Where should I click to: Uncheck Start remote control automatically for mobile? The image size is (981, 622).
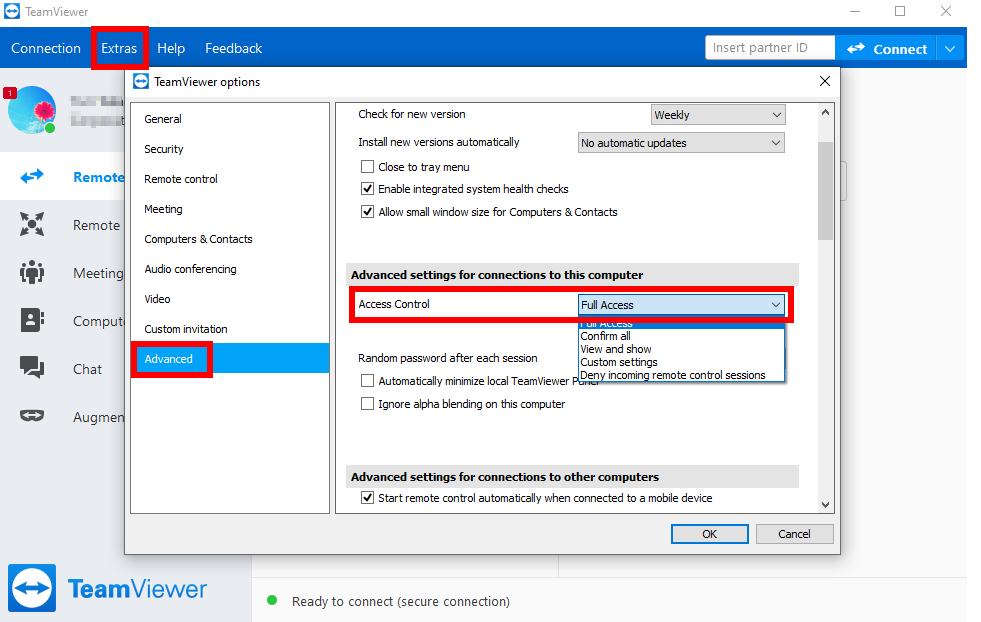367,498
